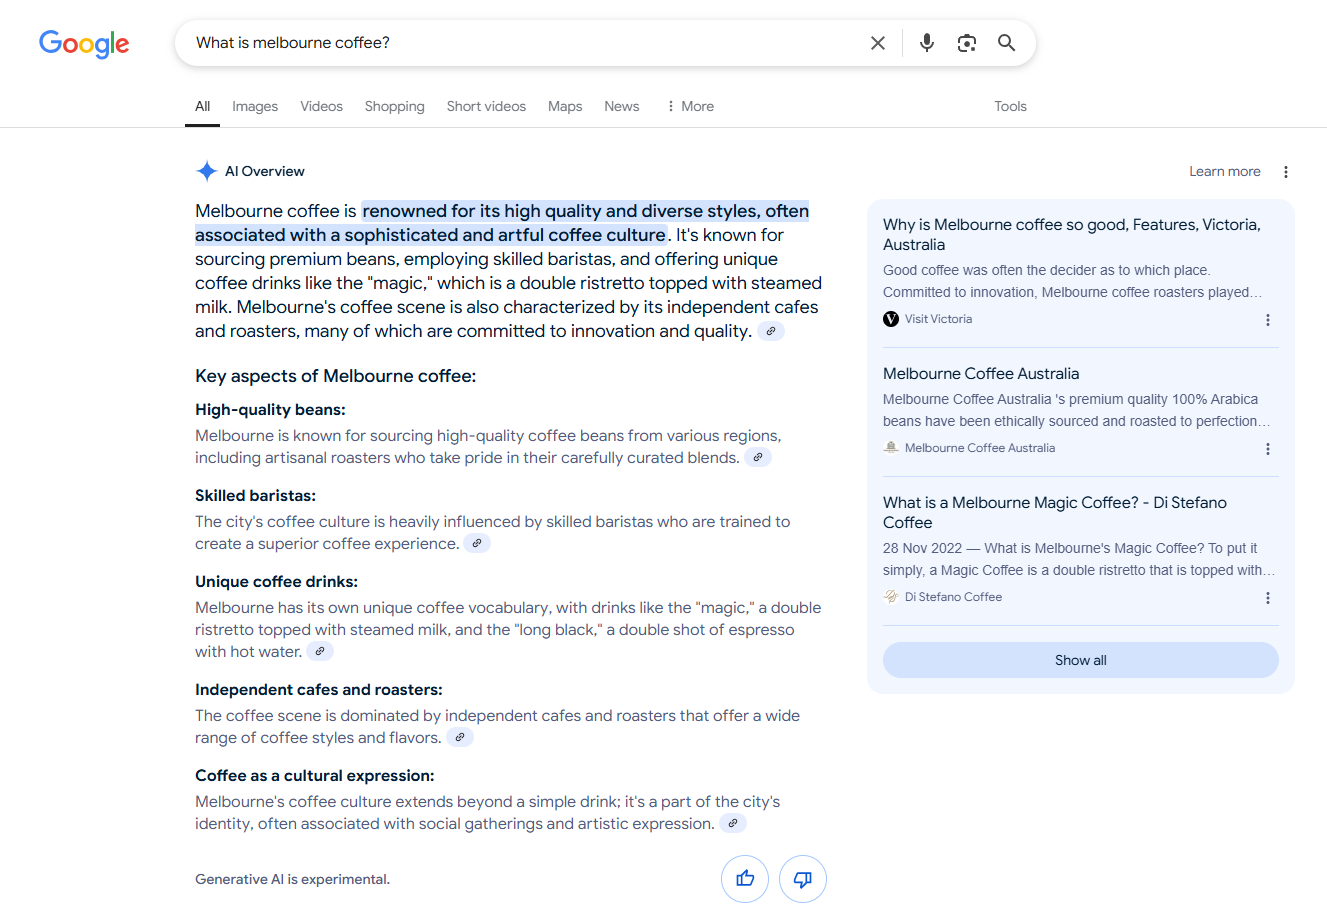Image resolution: width=1327 pixels, height=916 pixels.
Task: Open source link icon for Coffee as cultural expression
Action: click(733, 824)
